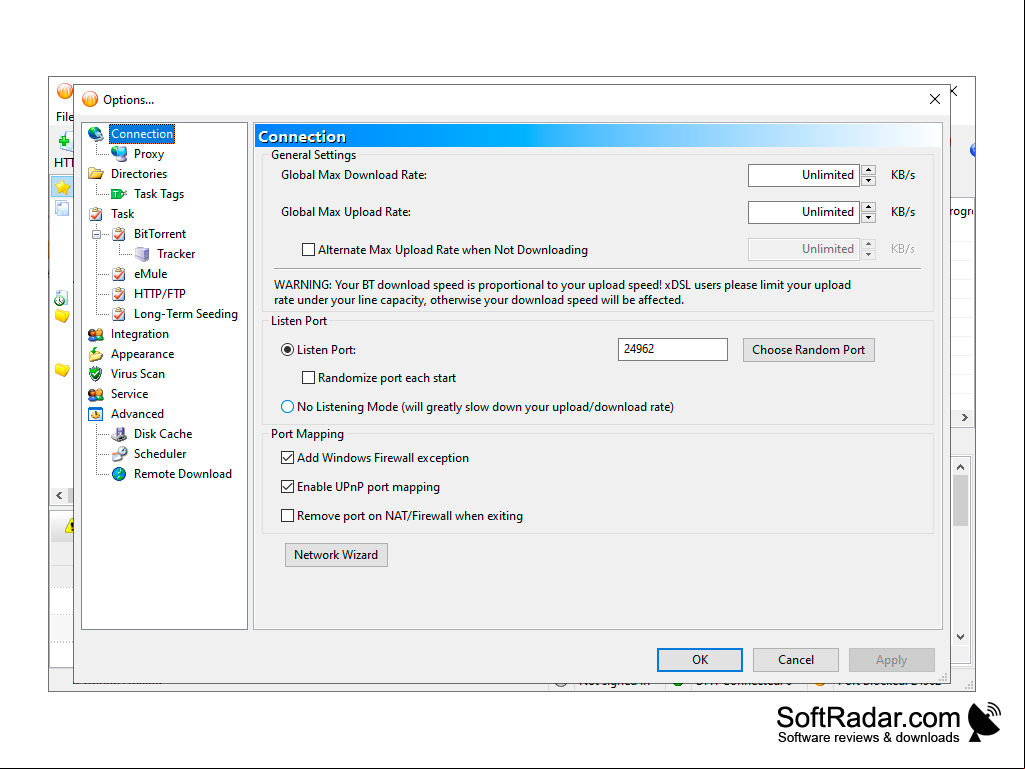Disable Enable UPnP port mapping

point(287,487)
